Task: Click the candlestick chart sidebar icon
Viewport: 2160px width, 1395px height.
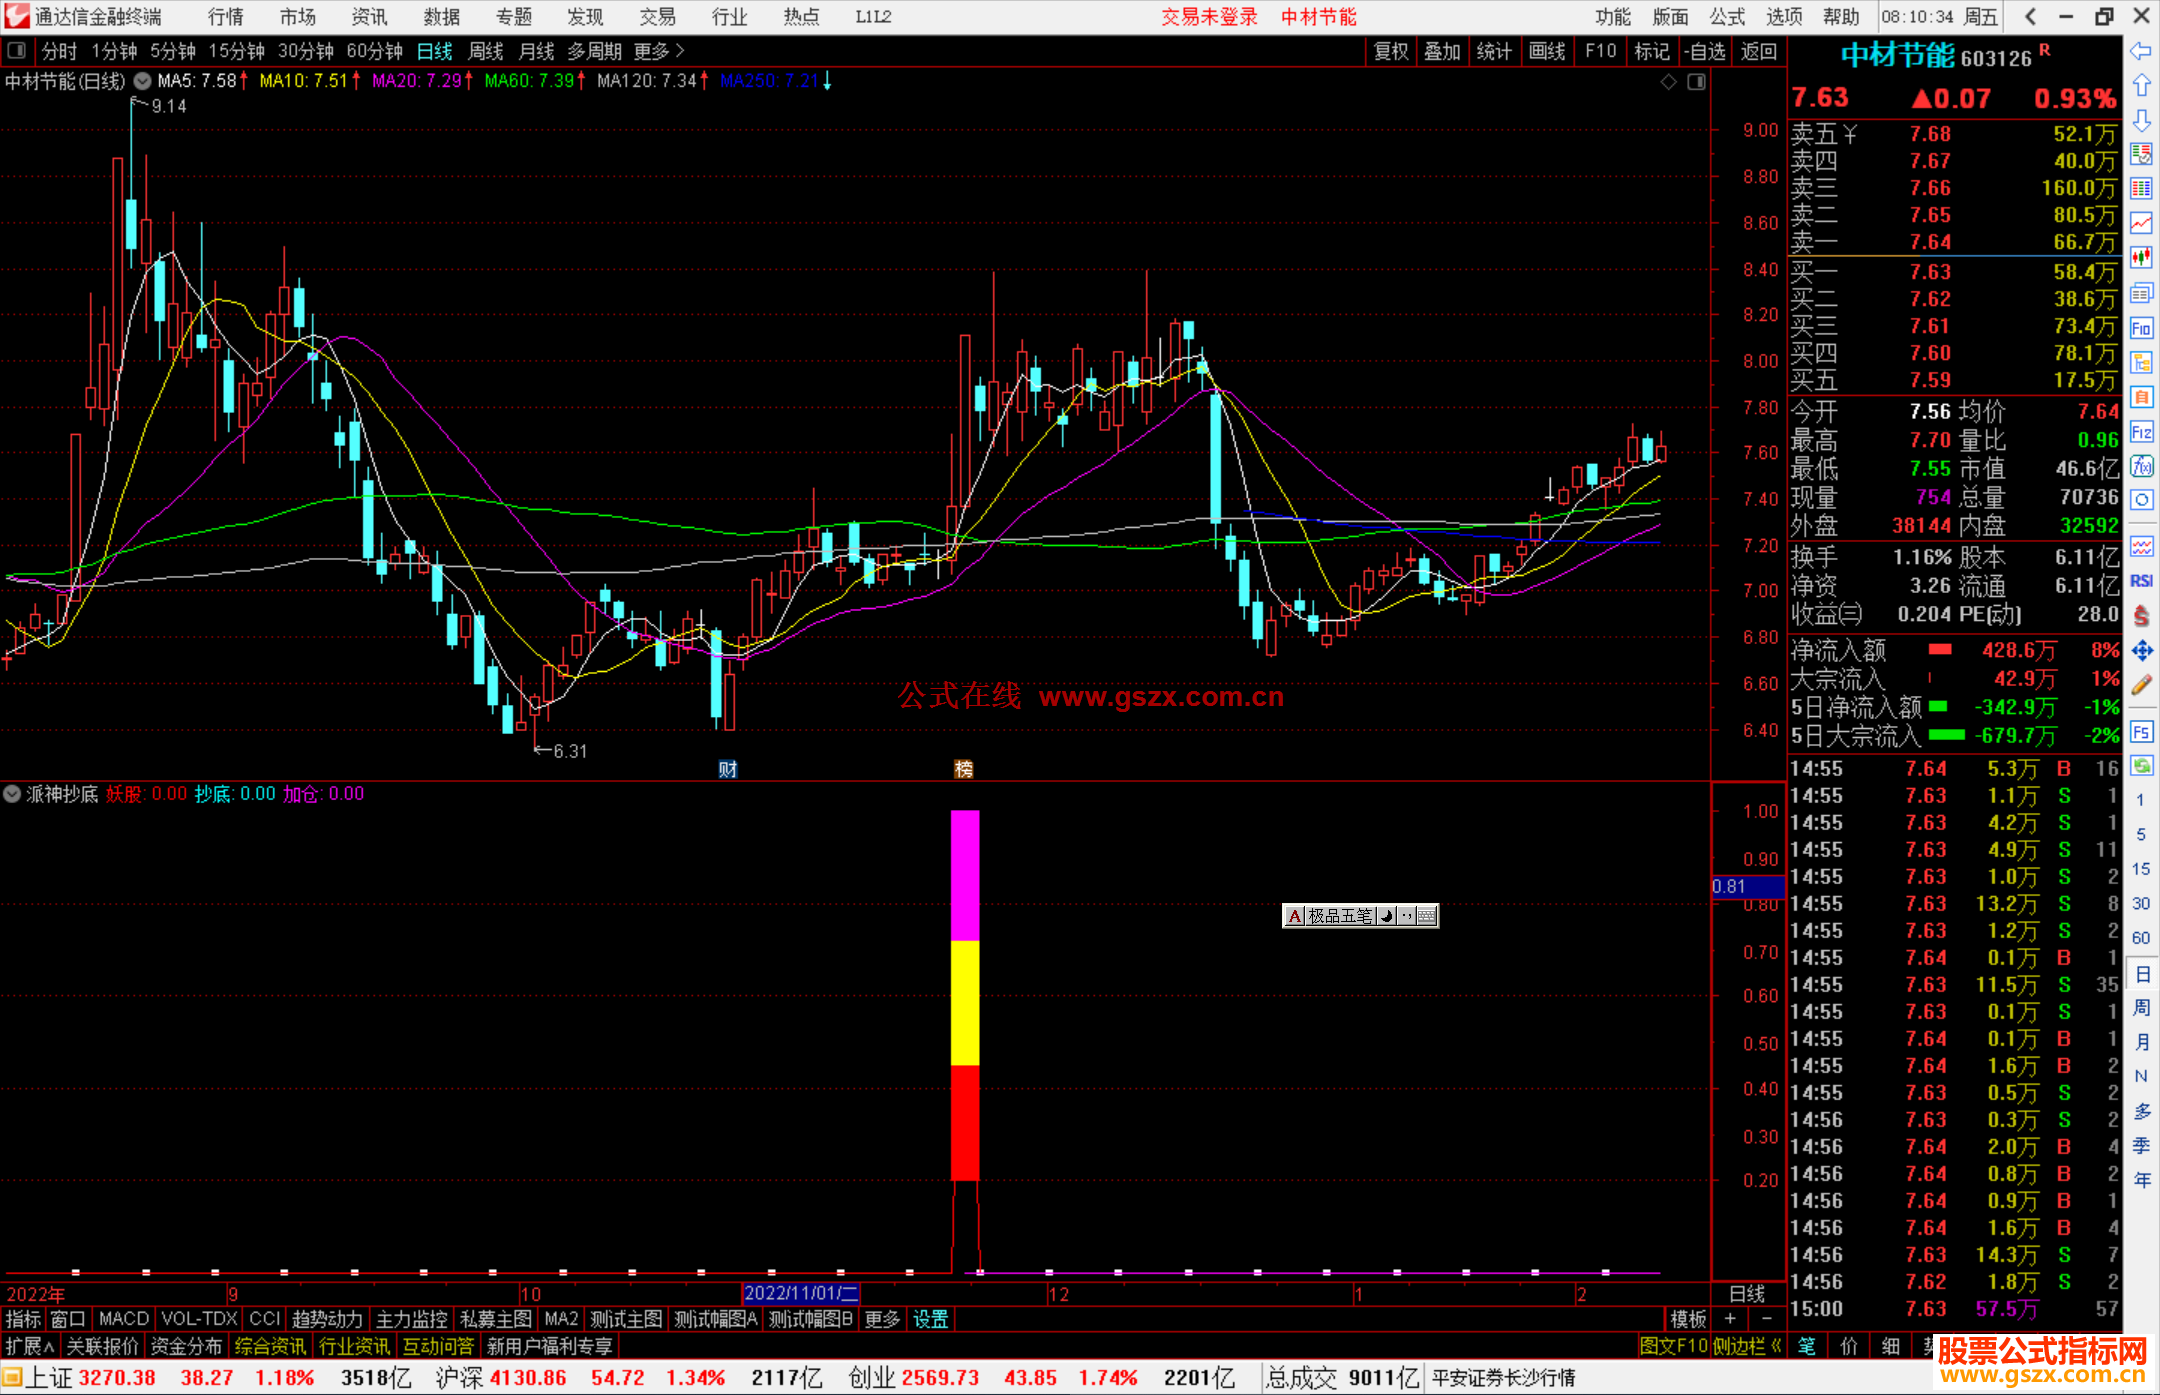Action: [x=2141, y=258]
